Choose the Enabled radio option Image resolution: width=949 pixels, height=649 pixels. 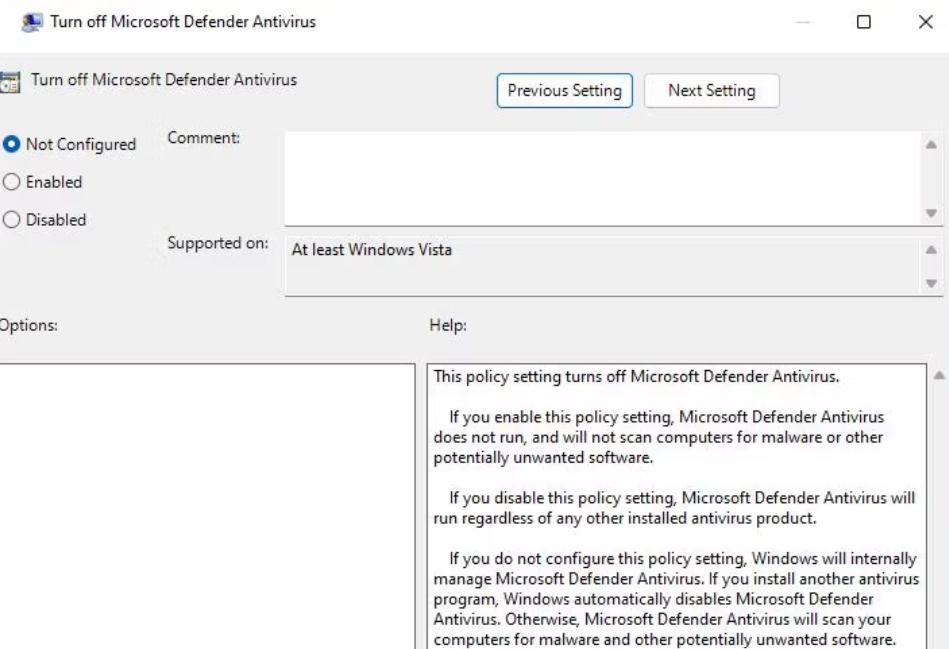pyautogui.click(x=12, y=182)
